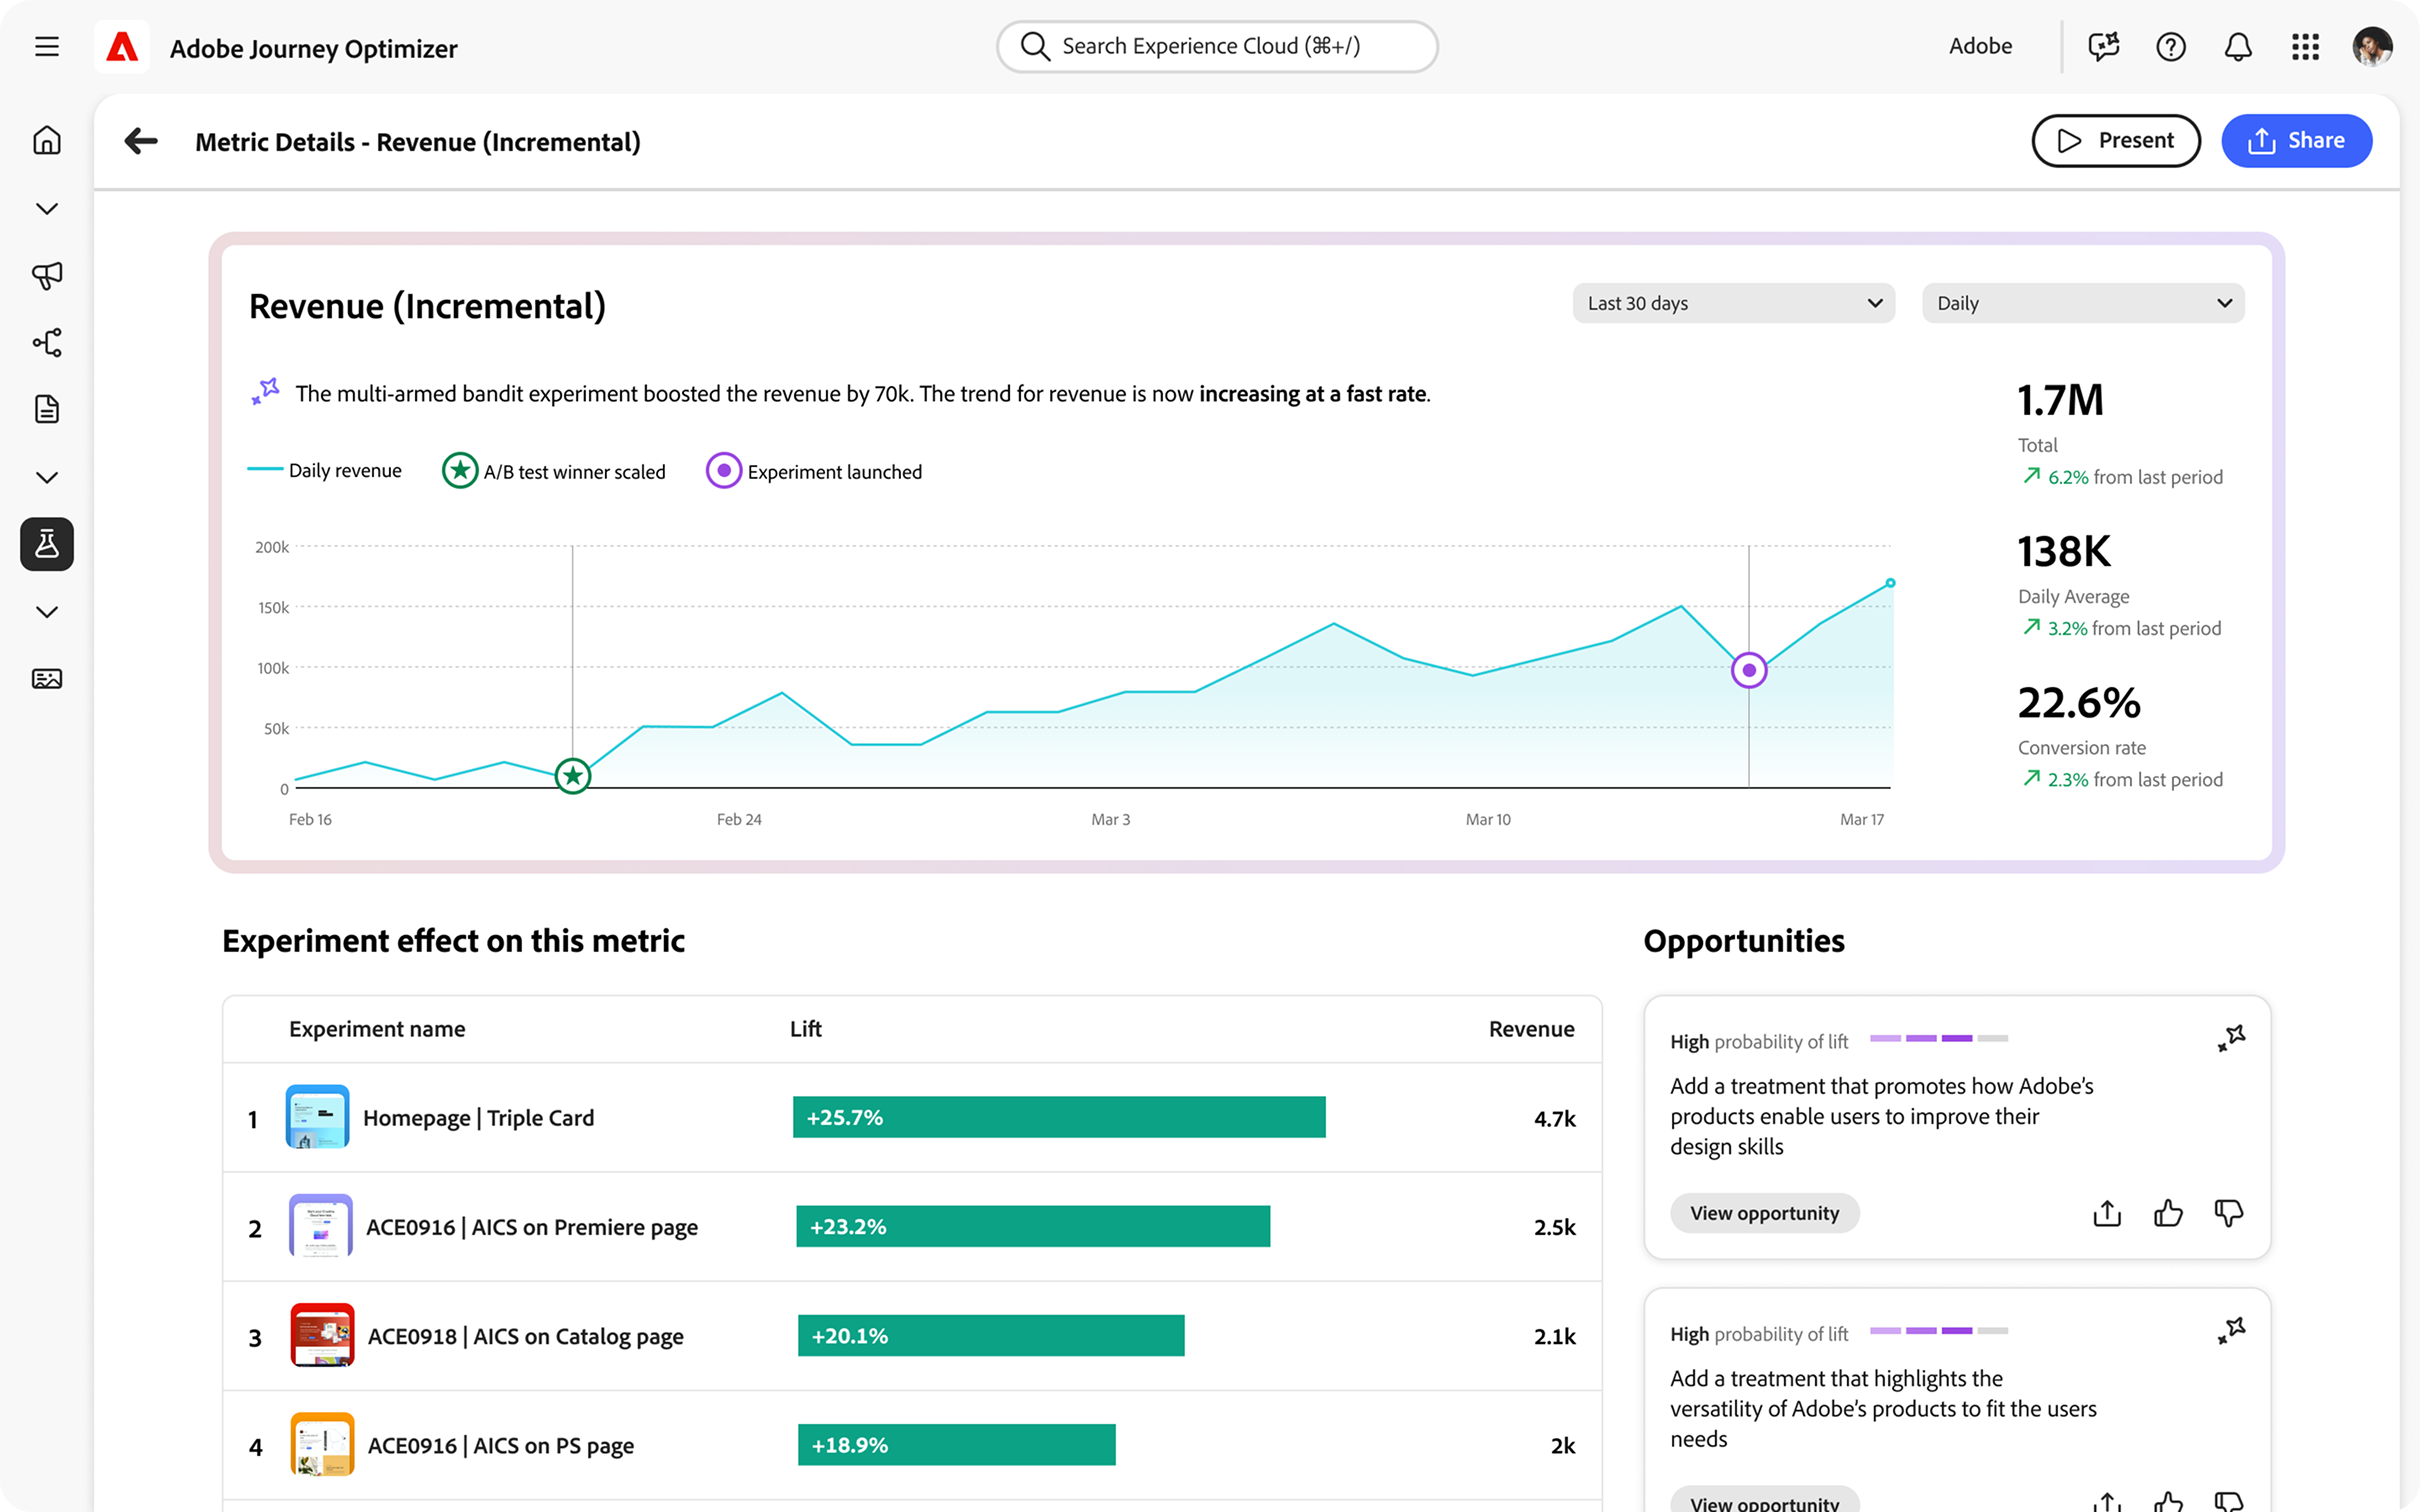Thumbs down the design skills opportunity
The image size is (2420, 1512).
tap(2229, 1213)
